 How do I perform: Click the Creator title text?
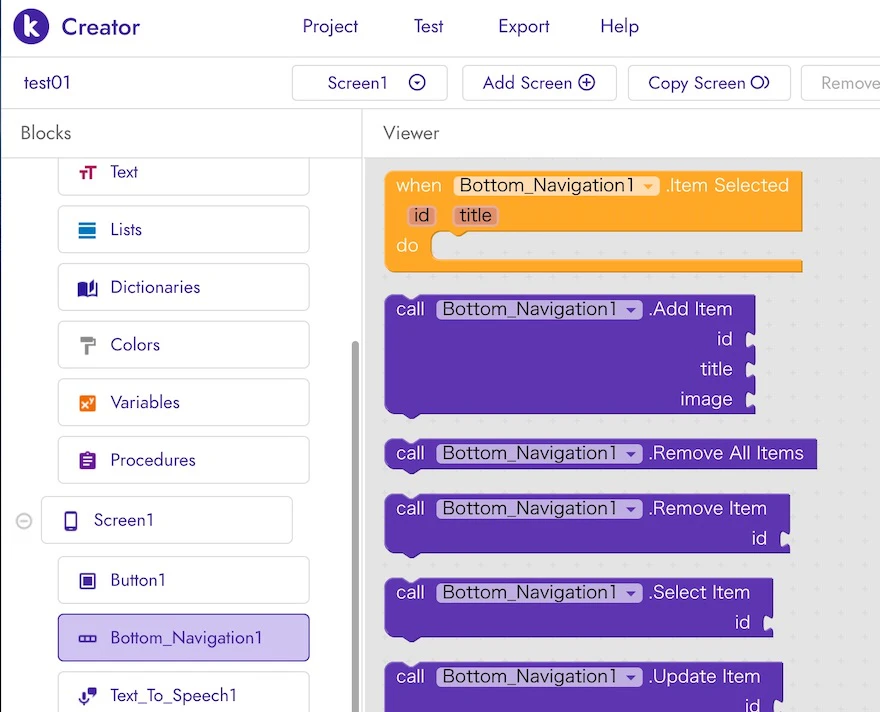[100, 27]
